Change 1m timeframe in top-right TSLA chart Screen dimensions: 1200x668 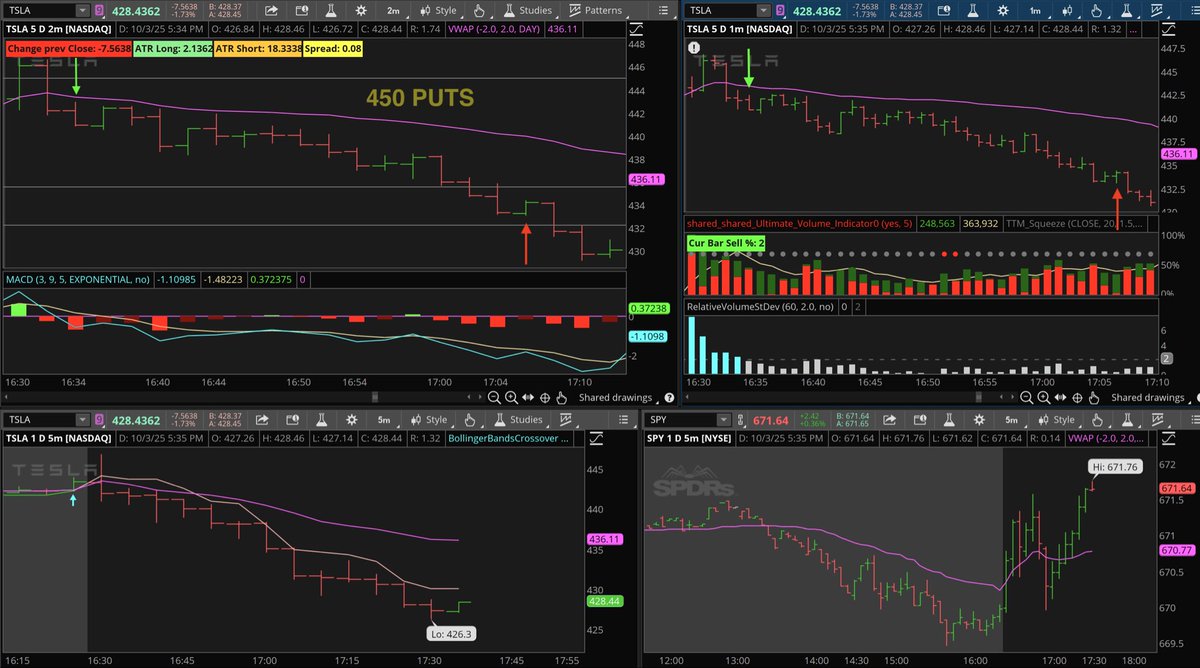(1036, 10)
